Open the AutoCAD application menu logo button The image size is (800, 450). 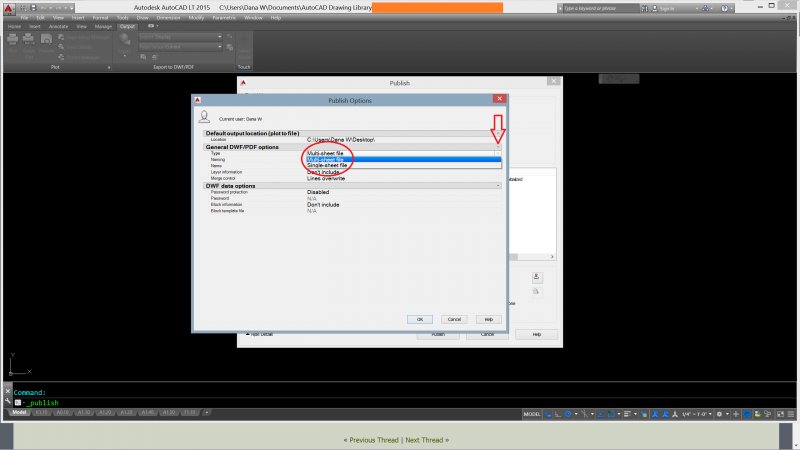pos(9,9)
